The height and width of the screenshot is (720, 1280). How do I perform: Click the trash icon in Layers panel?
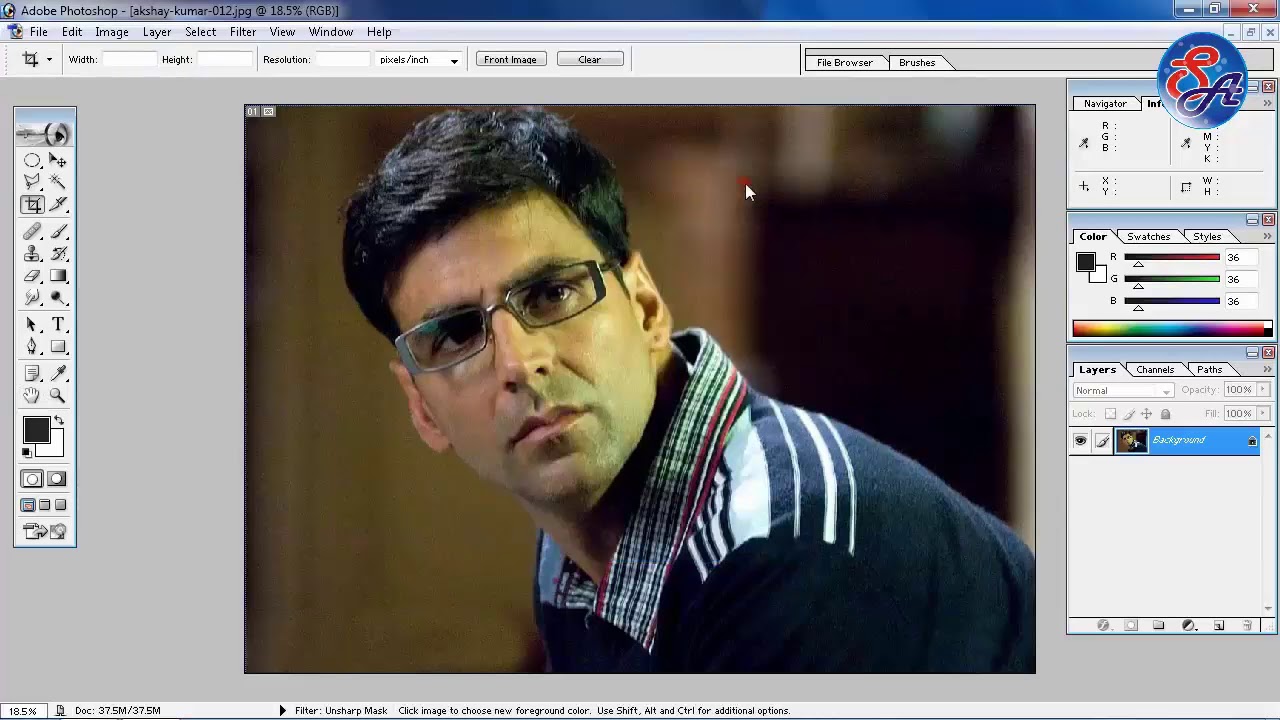click(x=1247, y=626)
